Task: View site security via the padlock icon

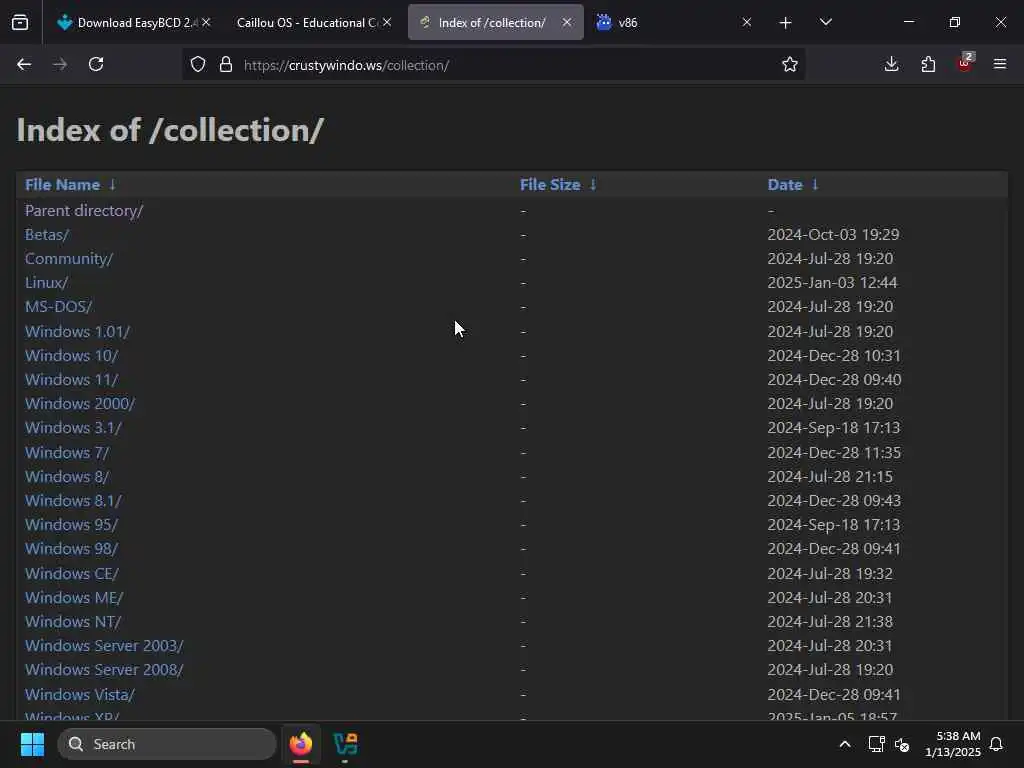Action: (x=226, y=65)
